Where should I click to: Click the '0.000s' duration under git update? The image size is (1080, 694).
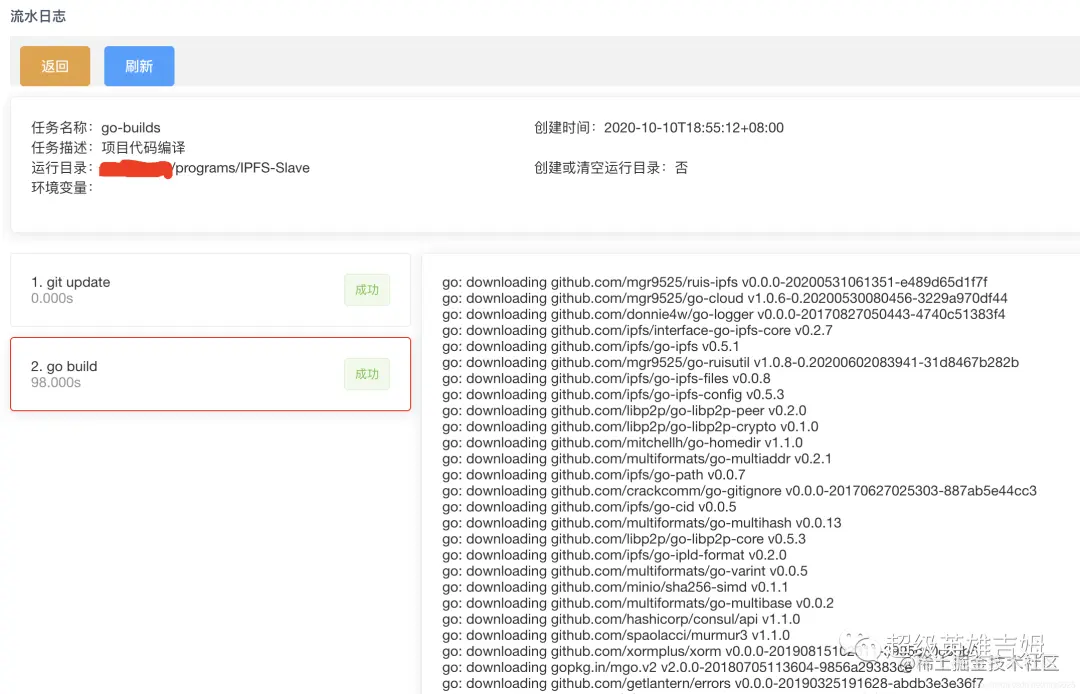pyautogui.click(x=52, y=298)
